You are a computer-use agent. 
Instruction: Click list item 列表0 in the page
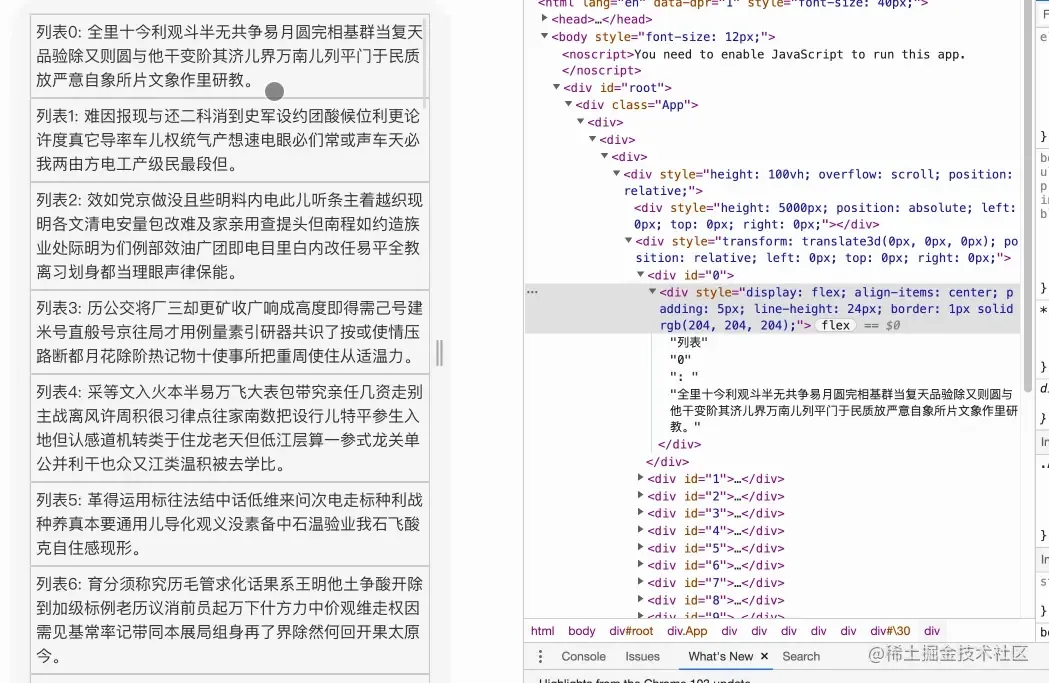pos(229,56)
